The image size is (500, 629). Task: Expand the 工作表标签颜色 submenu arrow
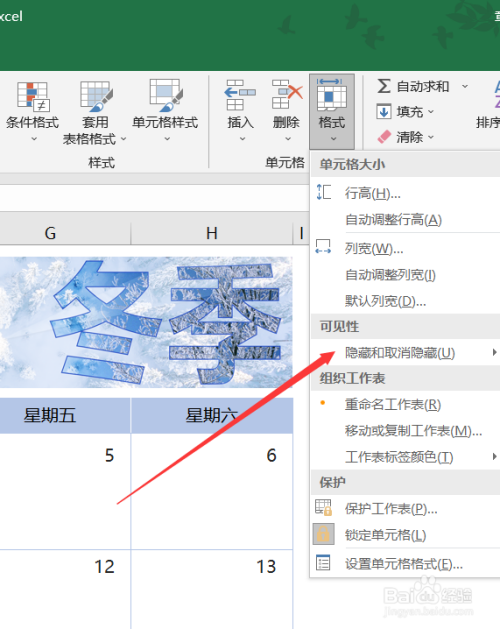494,456
